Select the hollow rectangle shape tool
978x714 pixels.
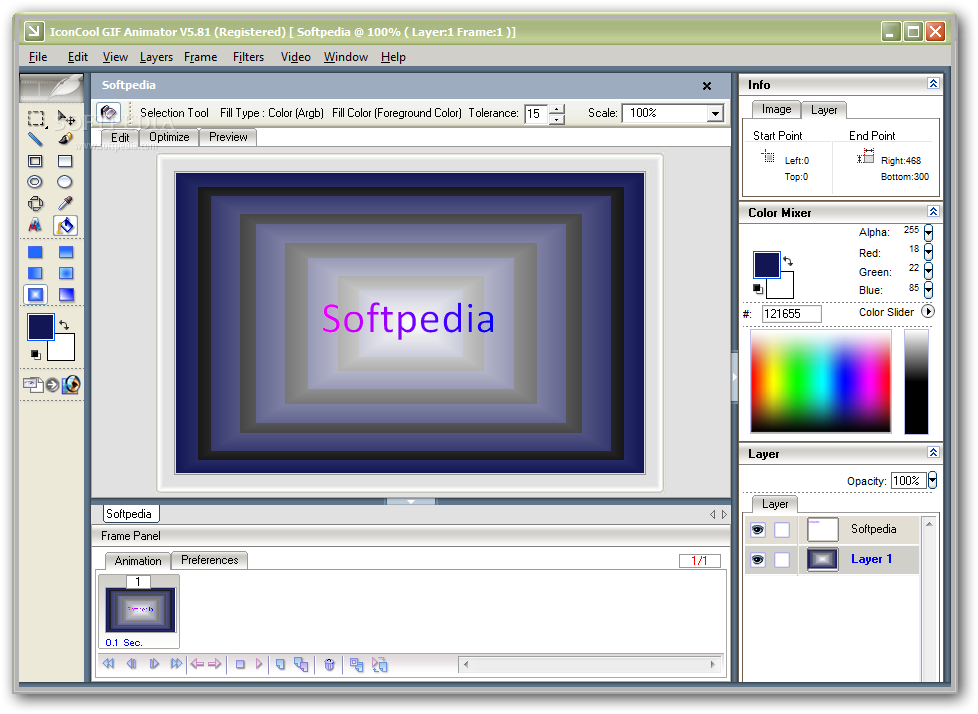point(35,161)
